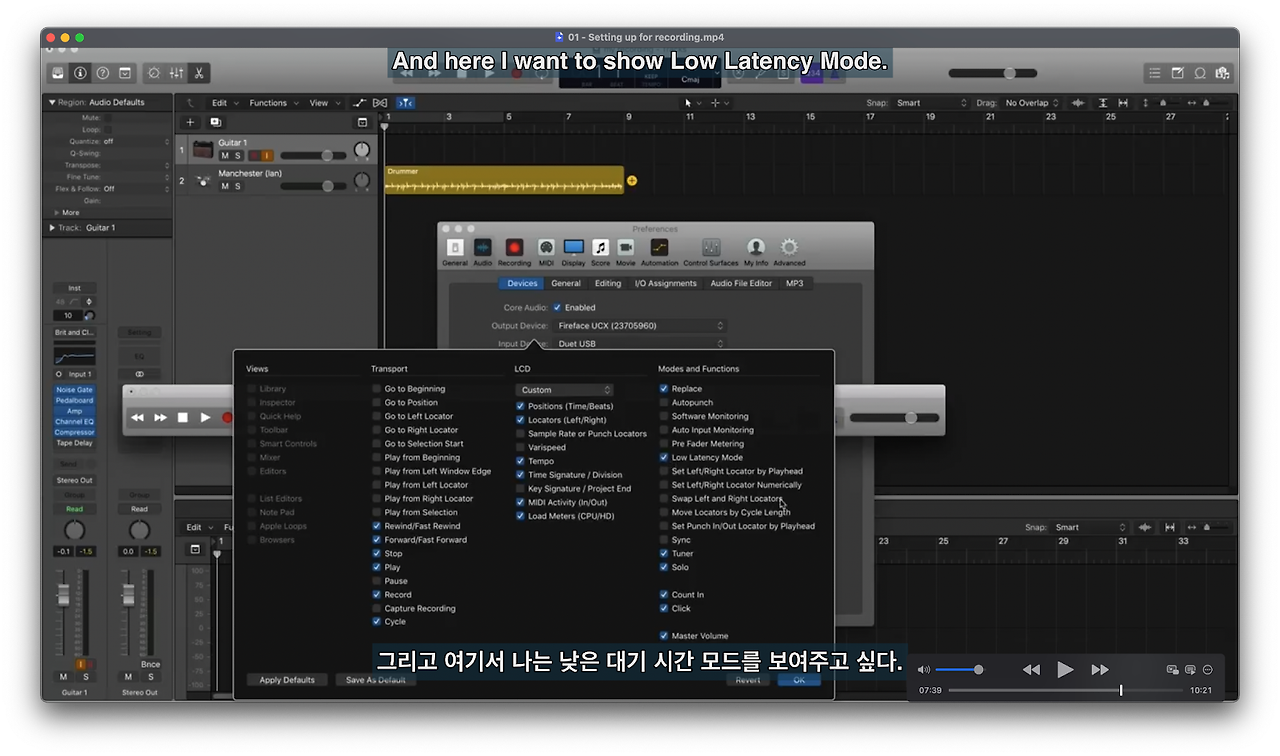Toggle automation view icon in Tracks area

[361, 103]
